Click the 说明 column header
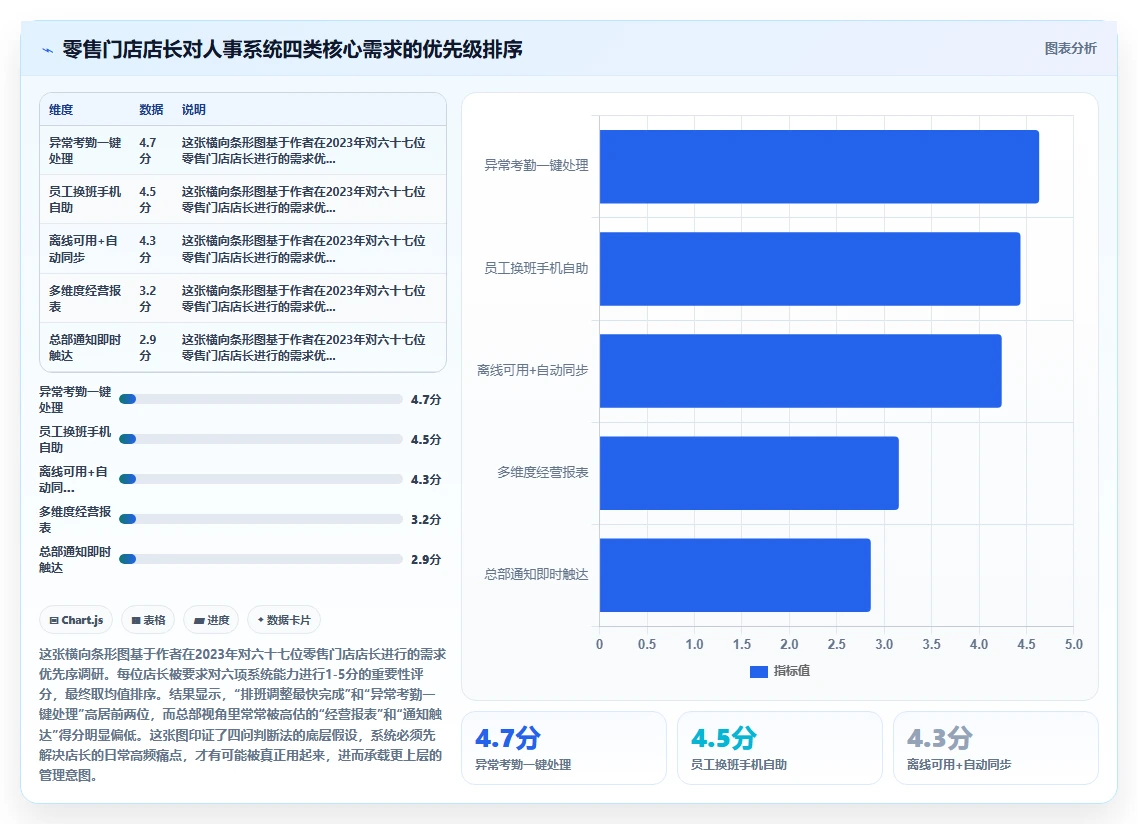1138x824 pixels. (194, 110)
